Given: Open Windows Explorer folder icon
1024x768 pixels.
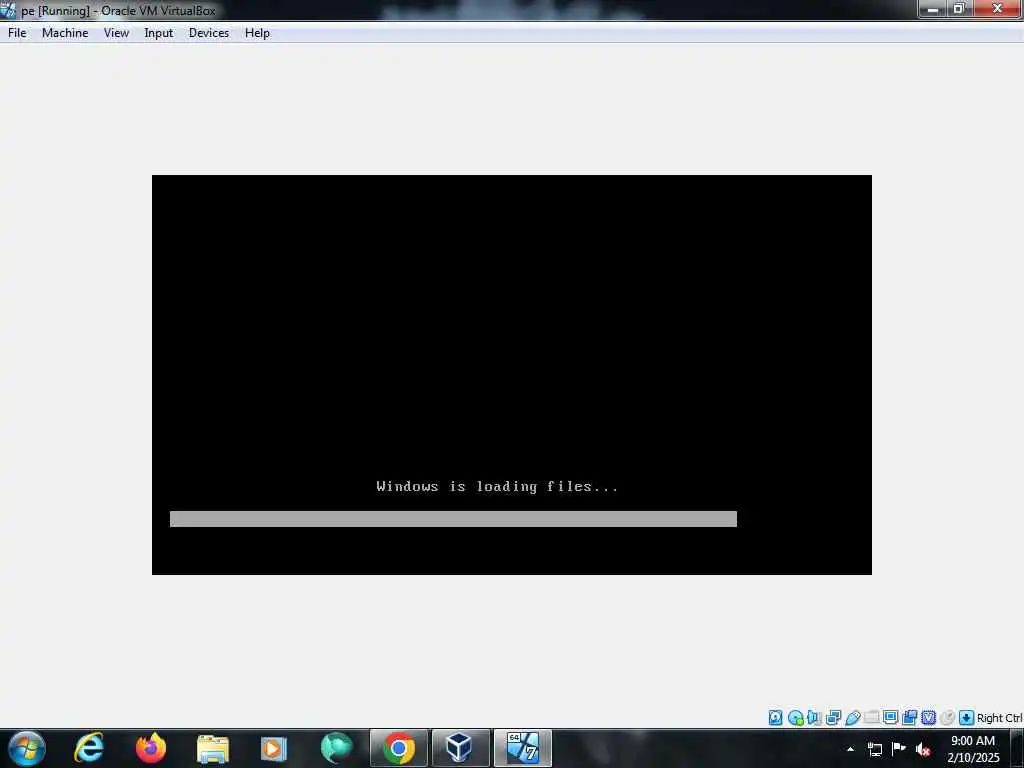Looking at the screenshot, I should click(x=212, y=748).
